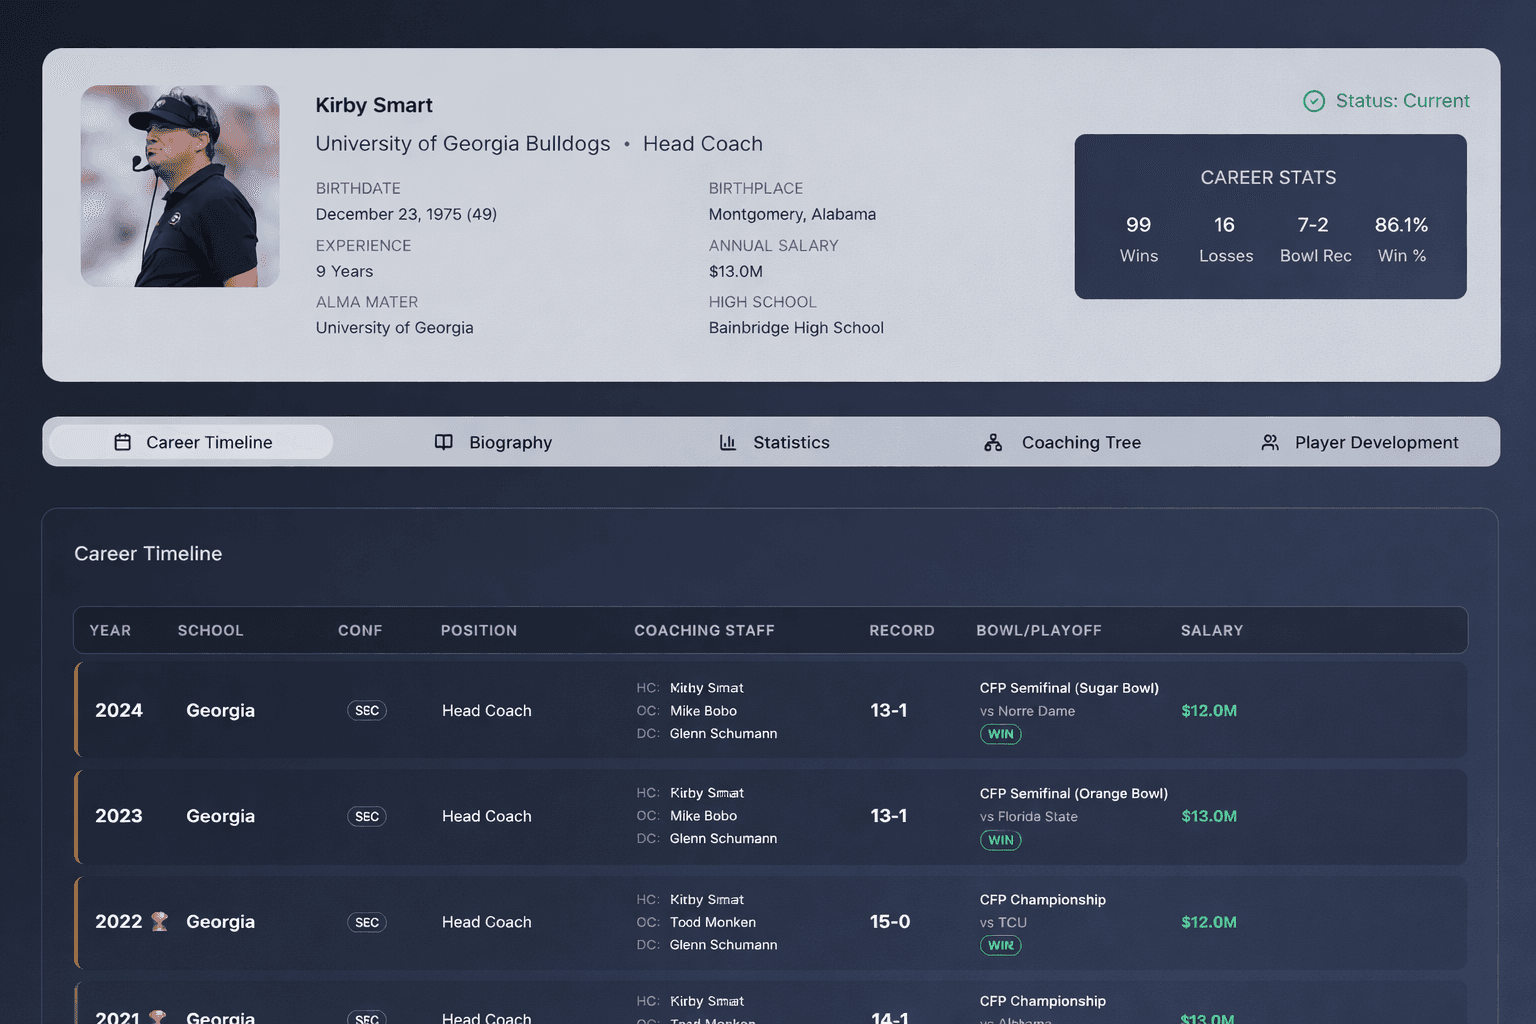Click the birthplace Montgomery, Alabama
Image resolution: width=1536 pixels, height=1024 pixels.
click(x=792, y=214)
